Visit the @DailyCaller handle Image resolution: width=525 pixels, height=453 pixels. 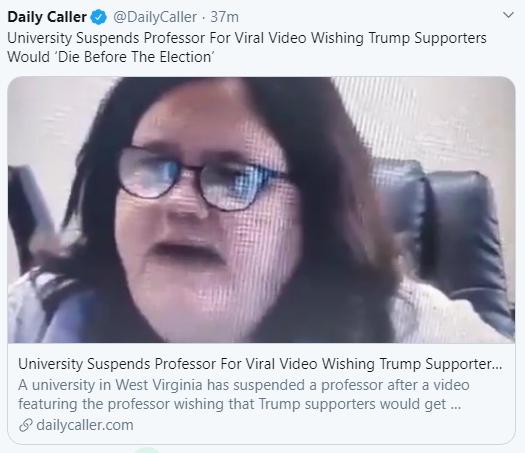pos(155,17)
